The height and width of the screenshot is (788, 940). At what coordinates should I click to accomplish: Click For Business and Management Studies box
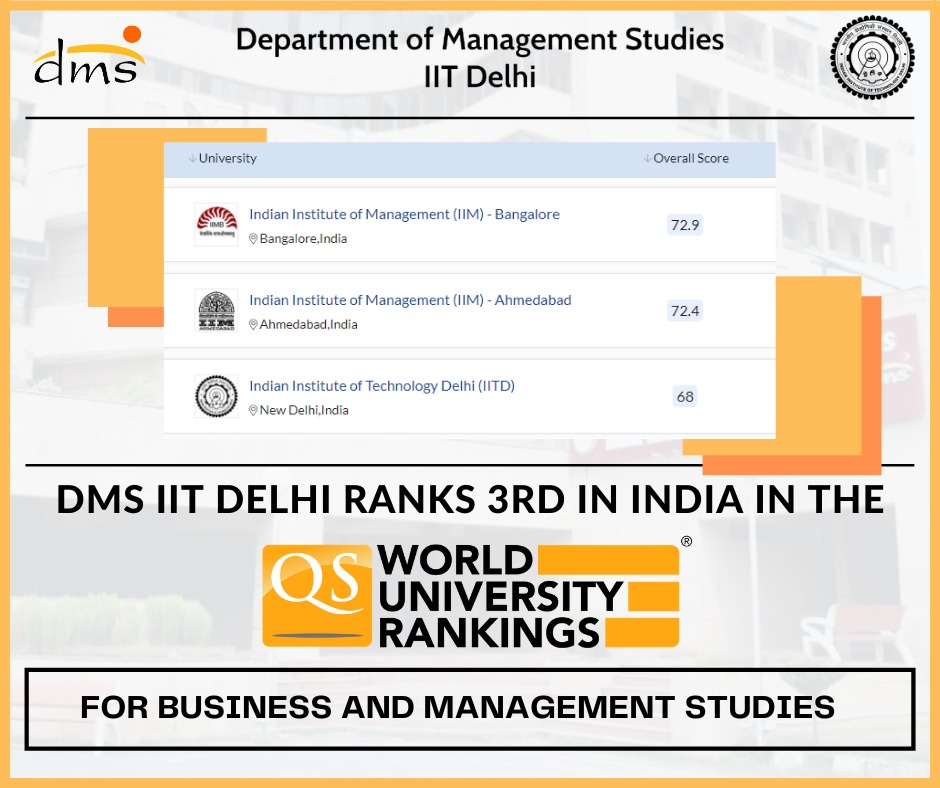click(x=470, y=709)
